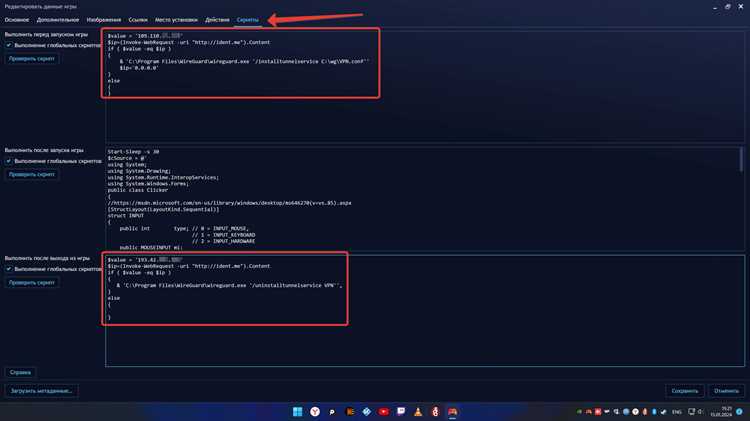This screenshot has width=750, height=421.
Task: Cancel editing with Отменить
Action: [x=726, y=391]
